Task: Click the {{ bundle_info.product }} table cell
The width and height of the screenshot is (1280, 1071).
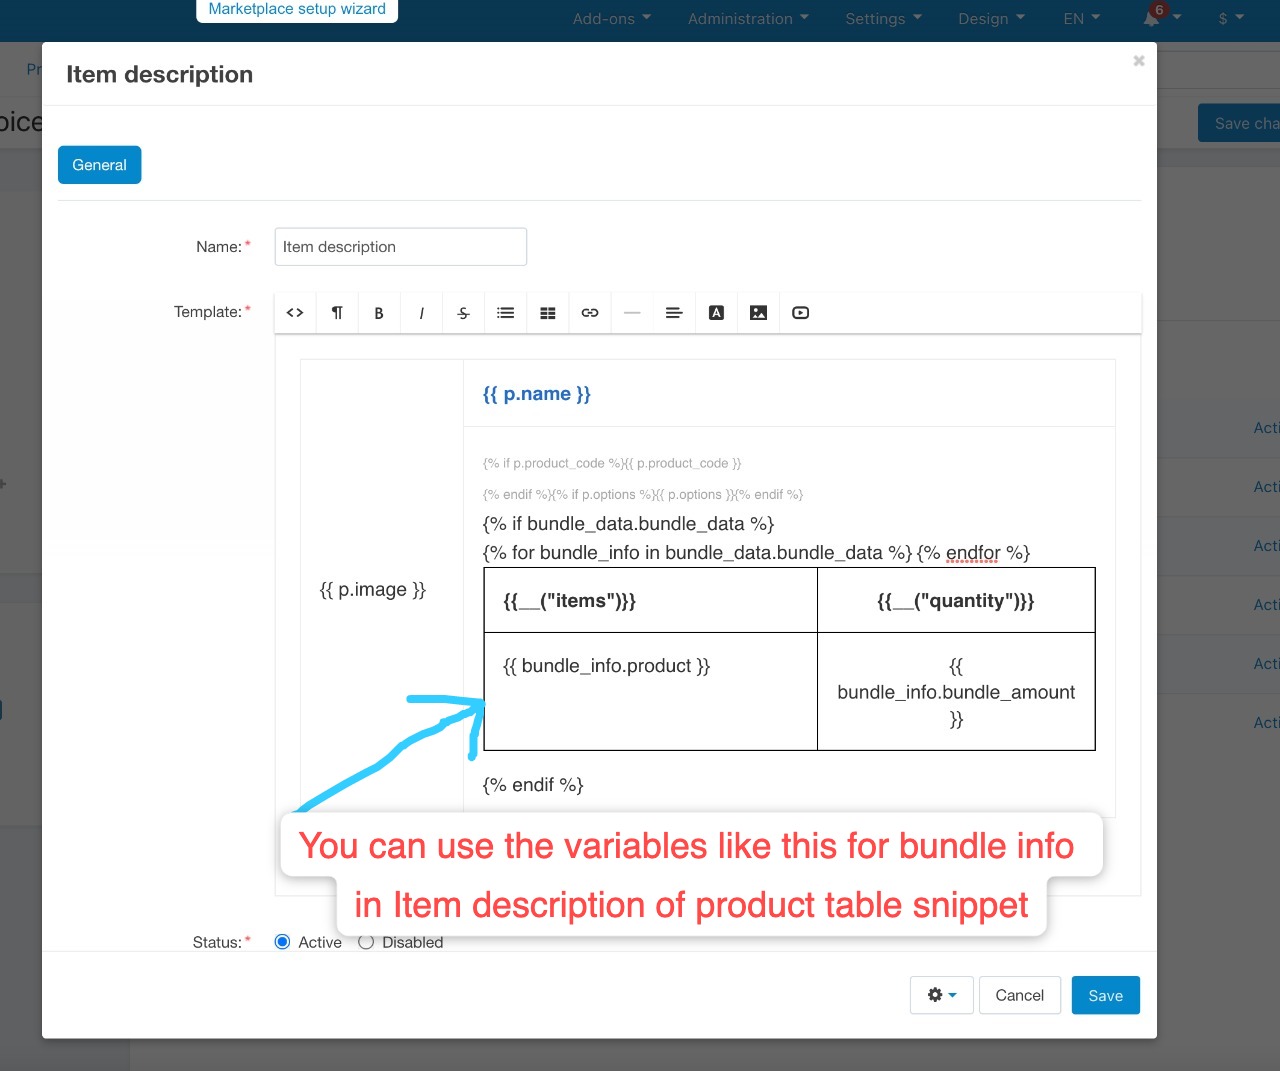Action: [650, 691]
